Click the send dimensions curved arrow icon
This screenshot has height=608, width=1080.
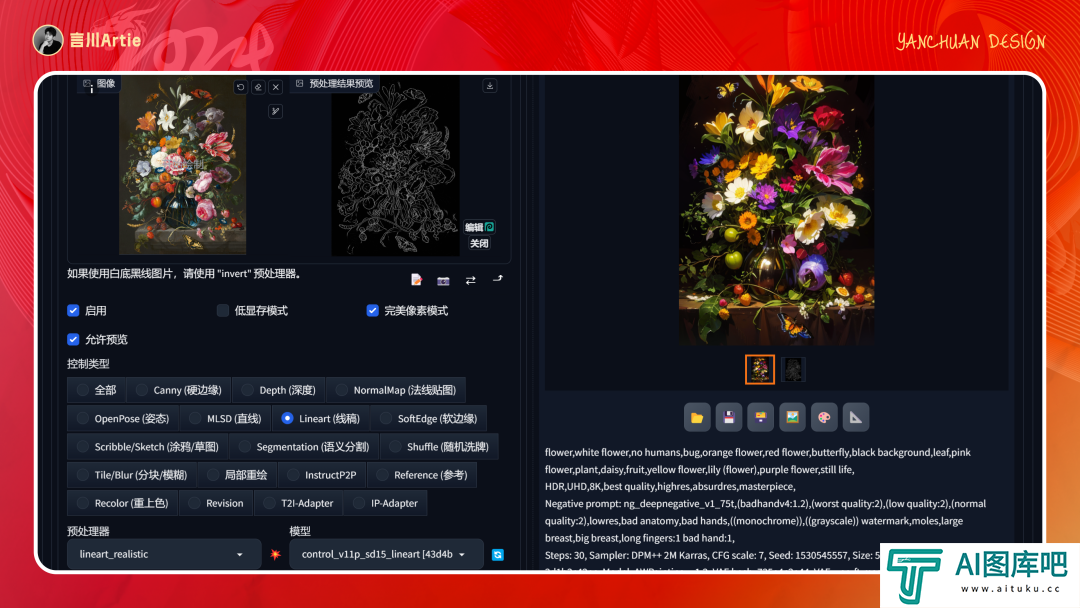tap(497, 279)
